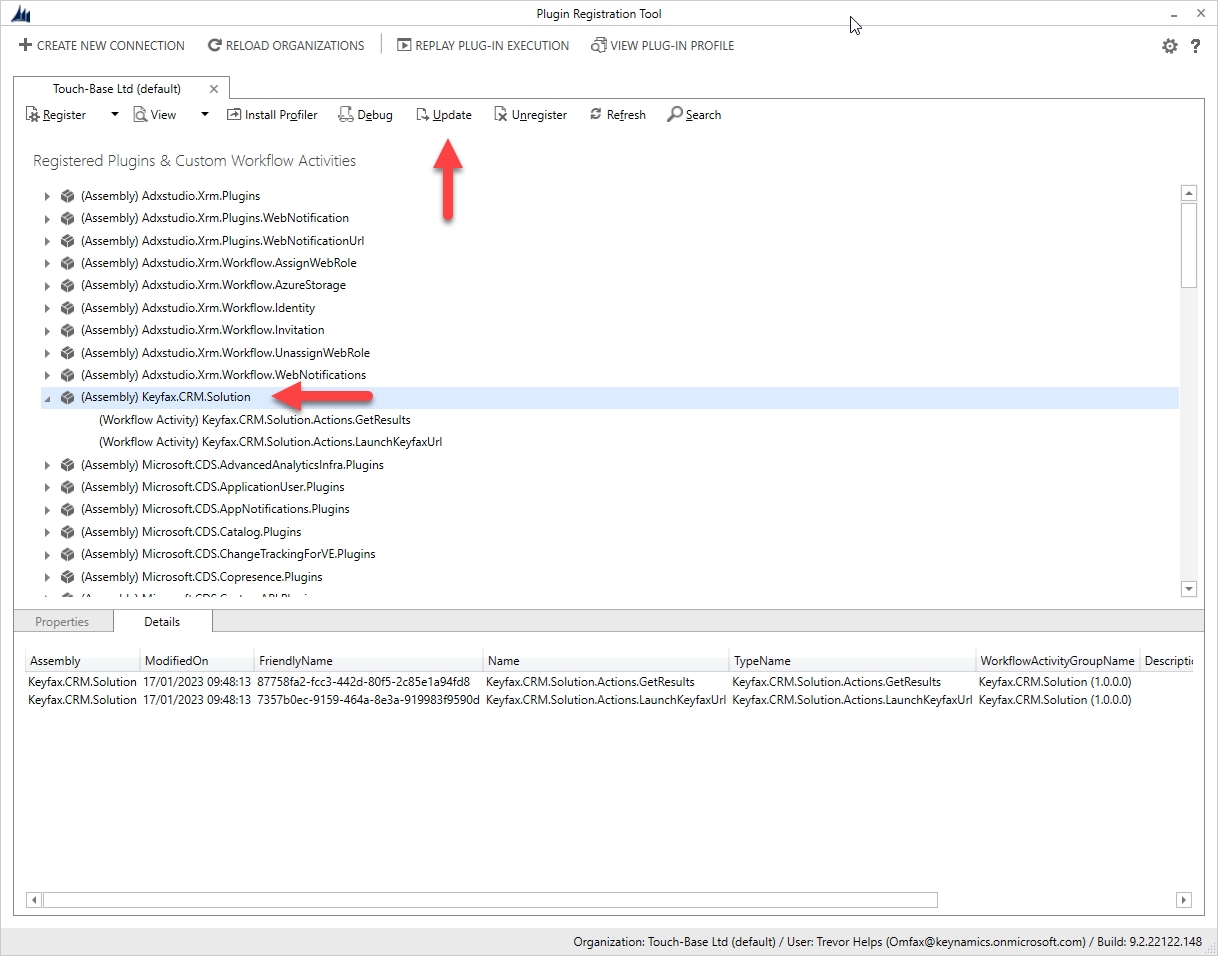Close the Touch-Base Ltd connection tab
This screenshot has width=1218, height=956.
tap(213, 89)
